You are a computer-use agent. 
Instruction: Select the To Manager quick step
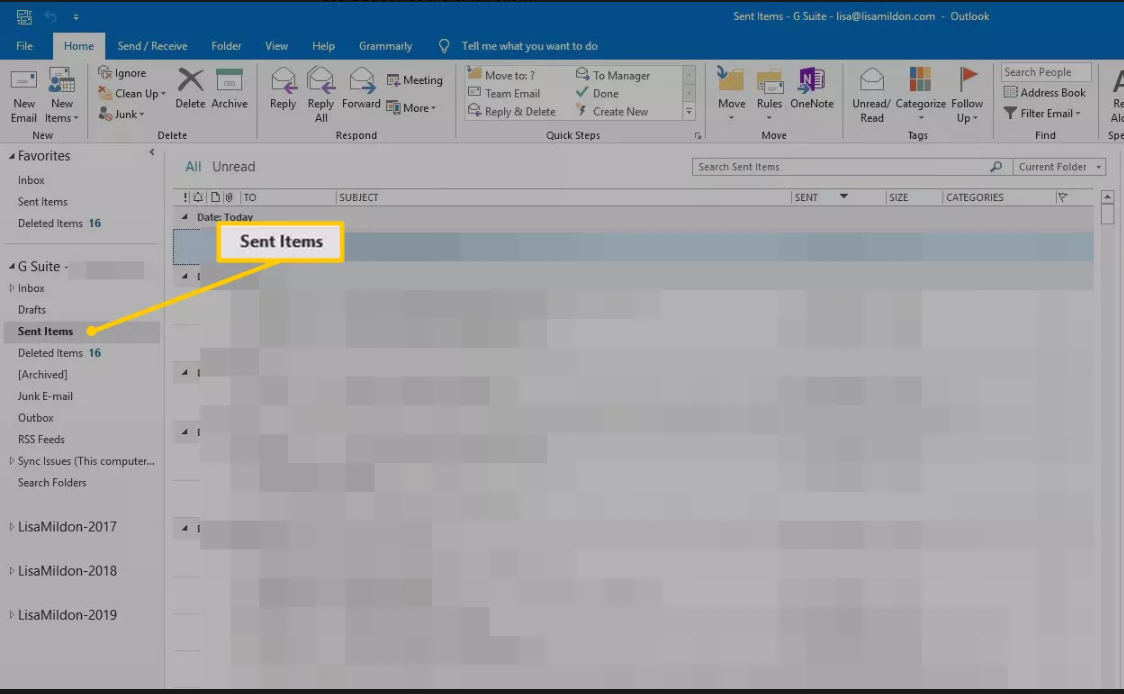613,75
